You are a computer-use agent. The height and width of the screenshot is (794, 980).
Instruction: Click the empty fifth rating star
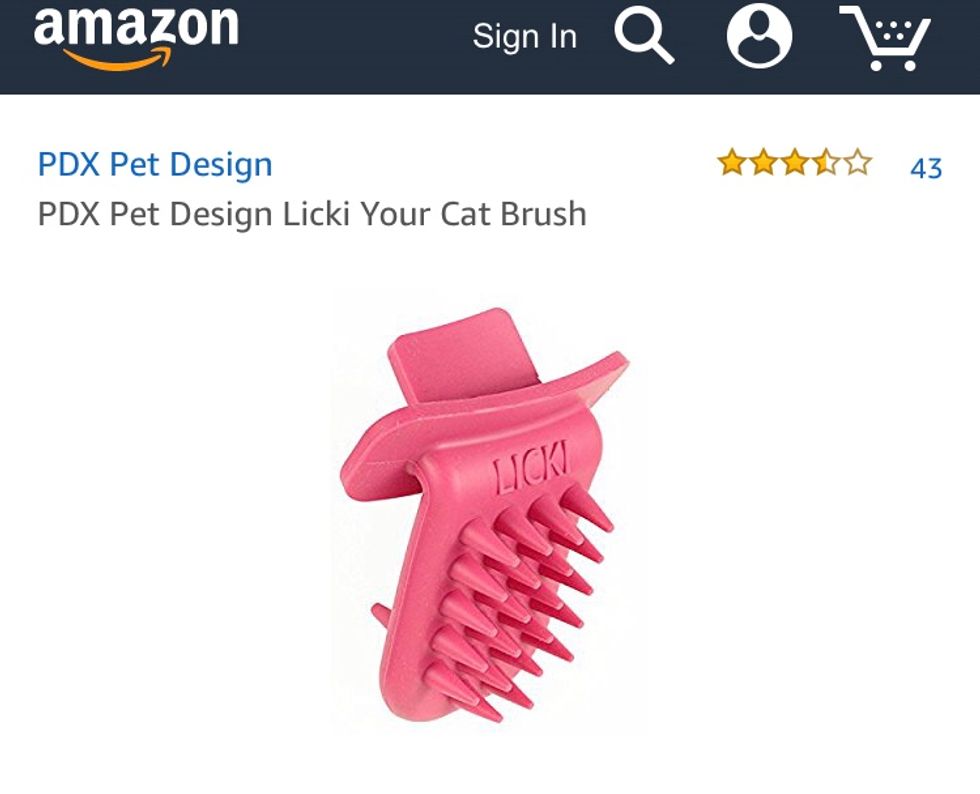[858, 163]
